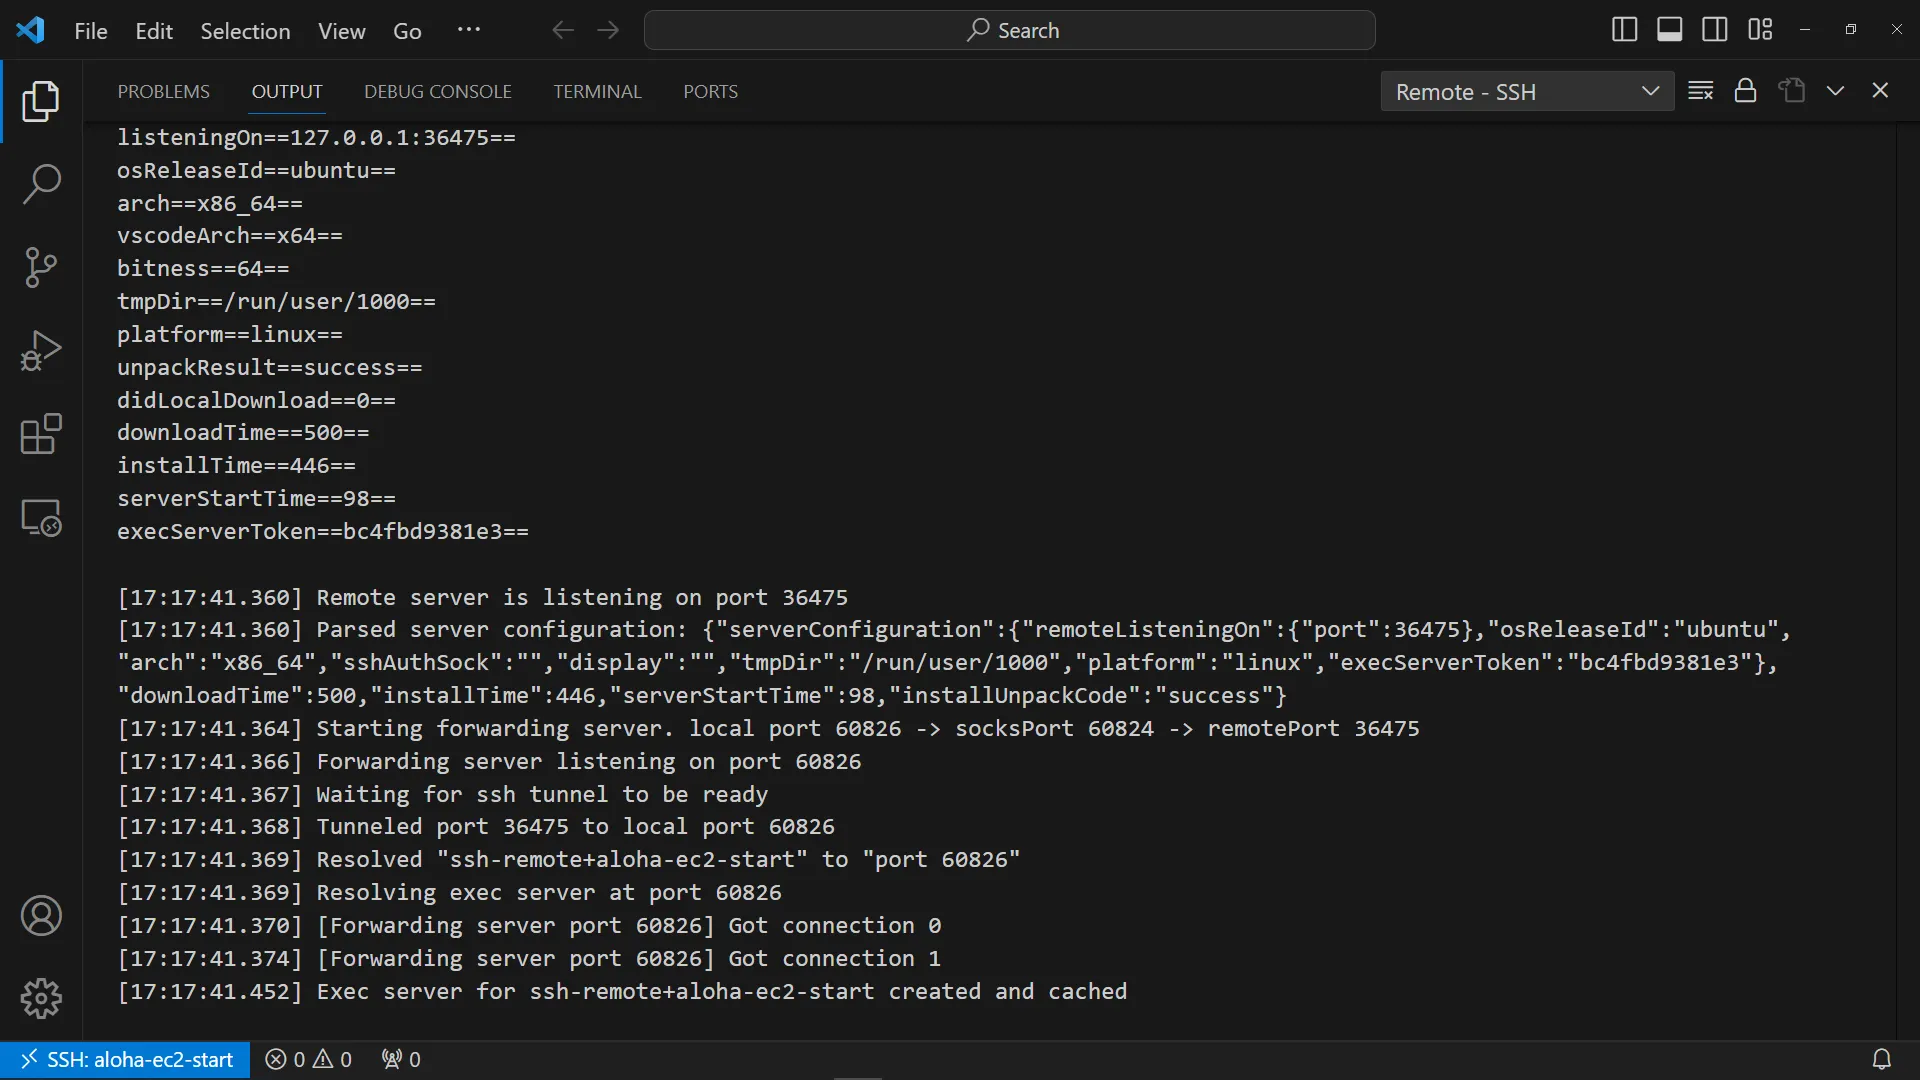The width and height of the screenshot is (1920, 1080).
Task: Open the Run and Debug view
Action: [41, 350]
